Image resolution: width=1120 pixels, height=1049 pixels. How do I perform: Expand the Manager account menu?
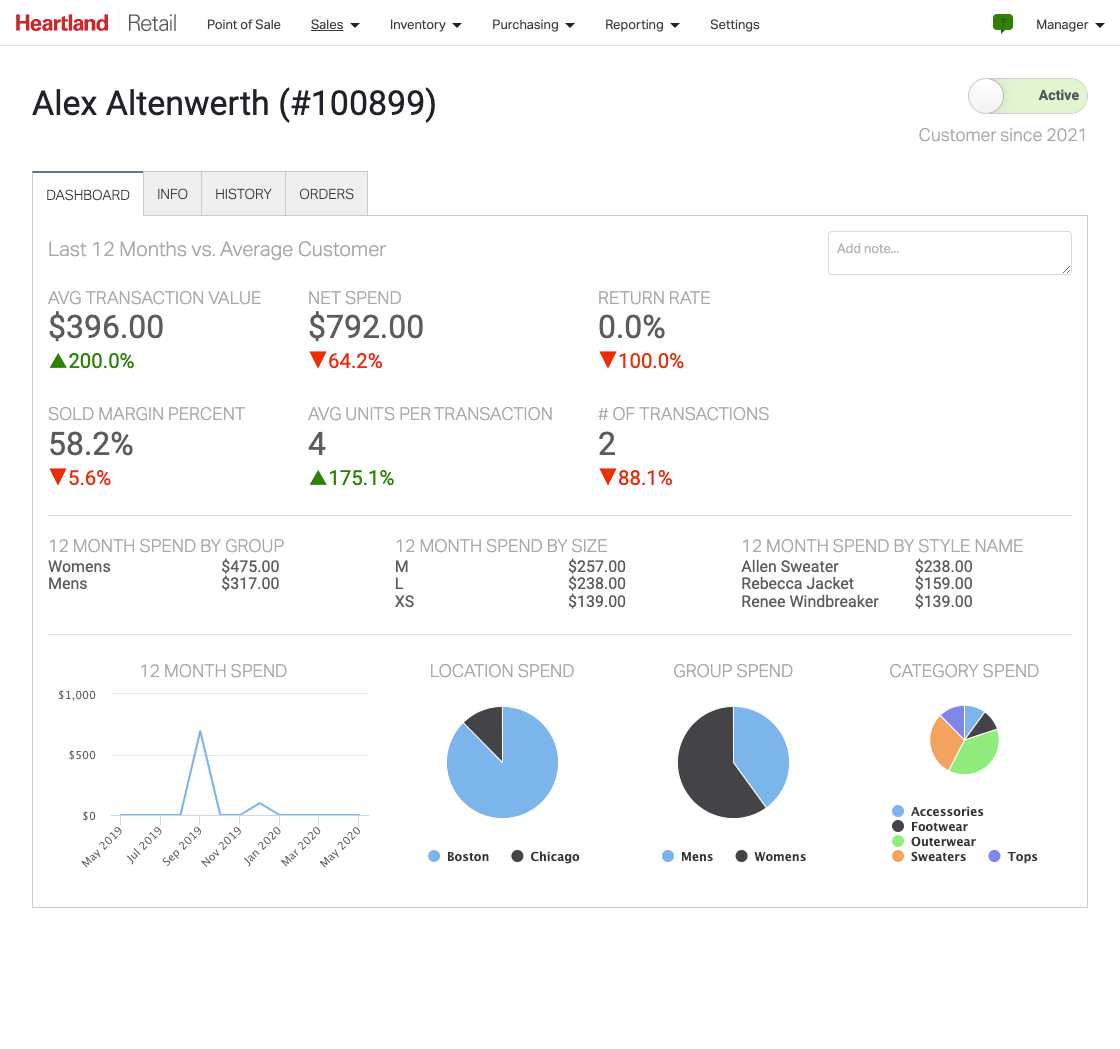point(1069,25)
